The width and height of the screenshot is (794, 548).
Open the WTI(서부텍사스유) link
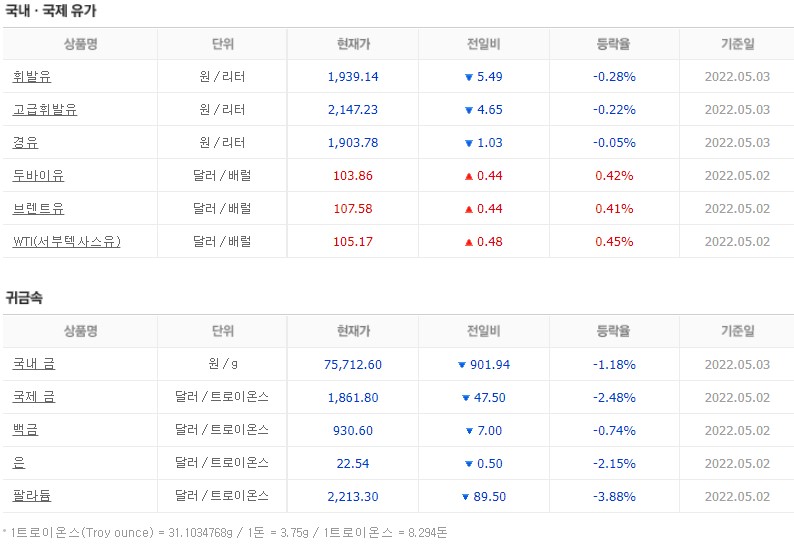(66, 242)
